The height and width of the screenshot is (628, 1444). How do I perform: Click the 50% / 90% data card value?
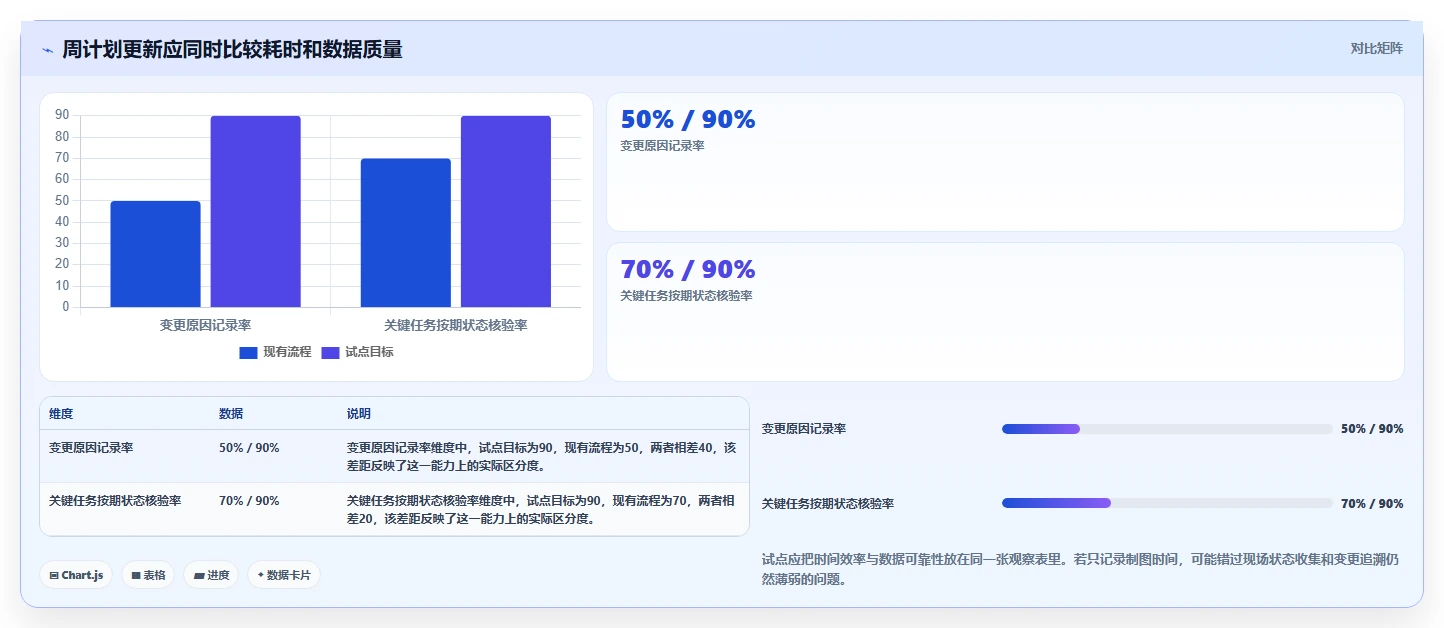point(688,120)
